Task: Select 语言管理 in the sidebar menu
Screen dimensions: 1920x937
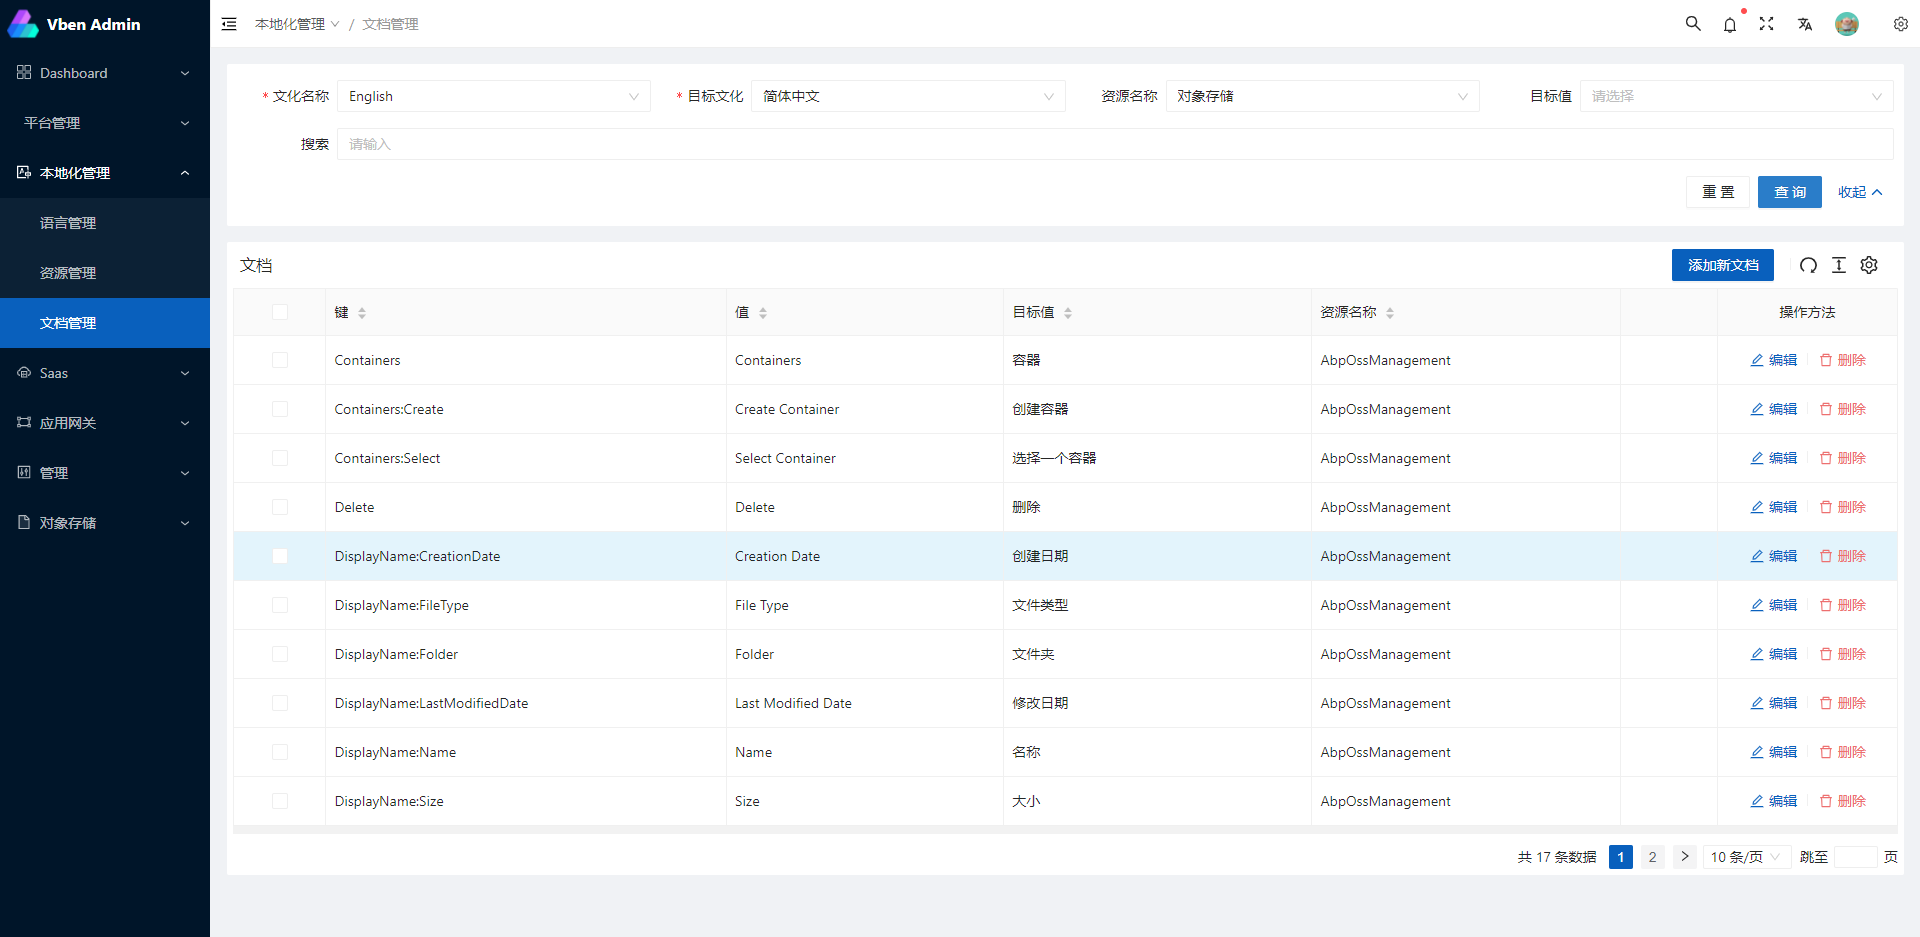Action: (x=68, y=222)
